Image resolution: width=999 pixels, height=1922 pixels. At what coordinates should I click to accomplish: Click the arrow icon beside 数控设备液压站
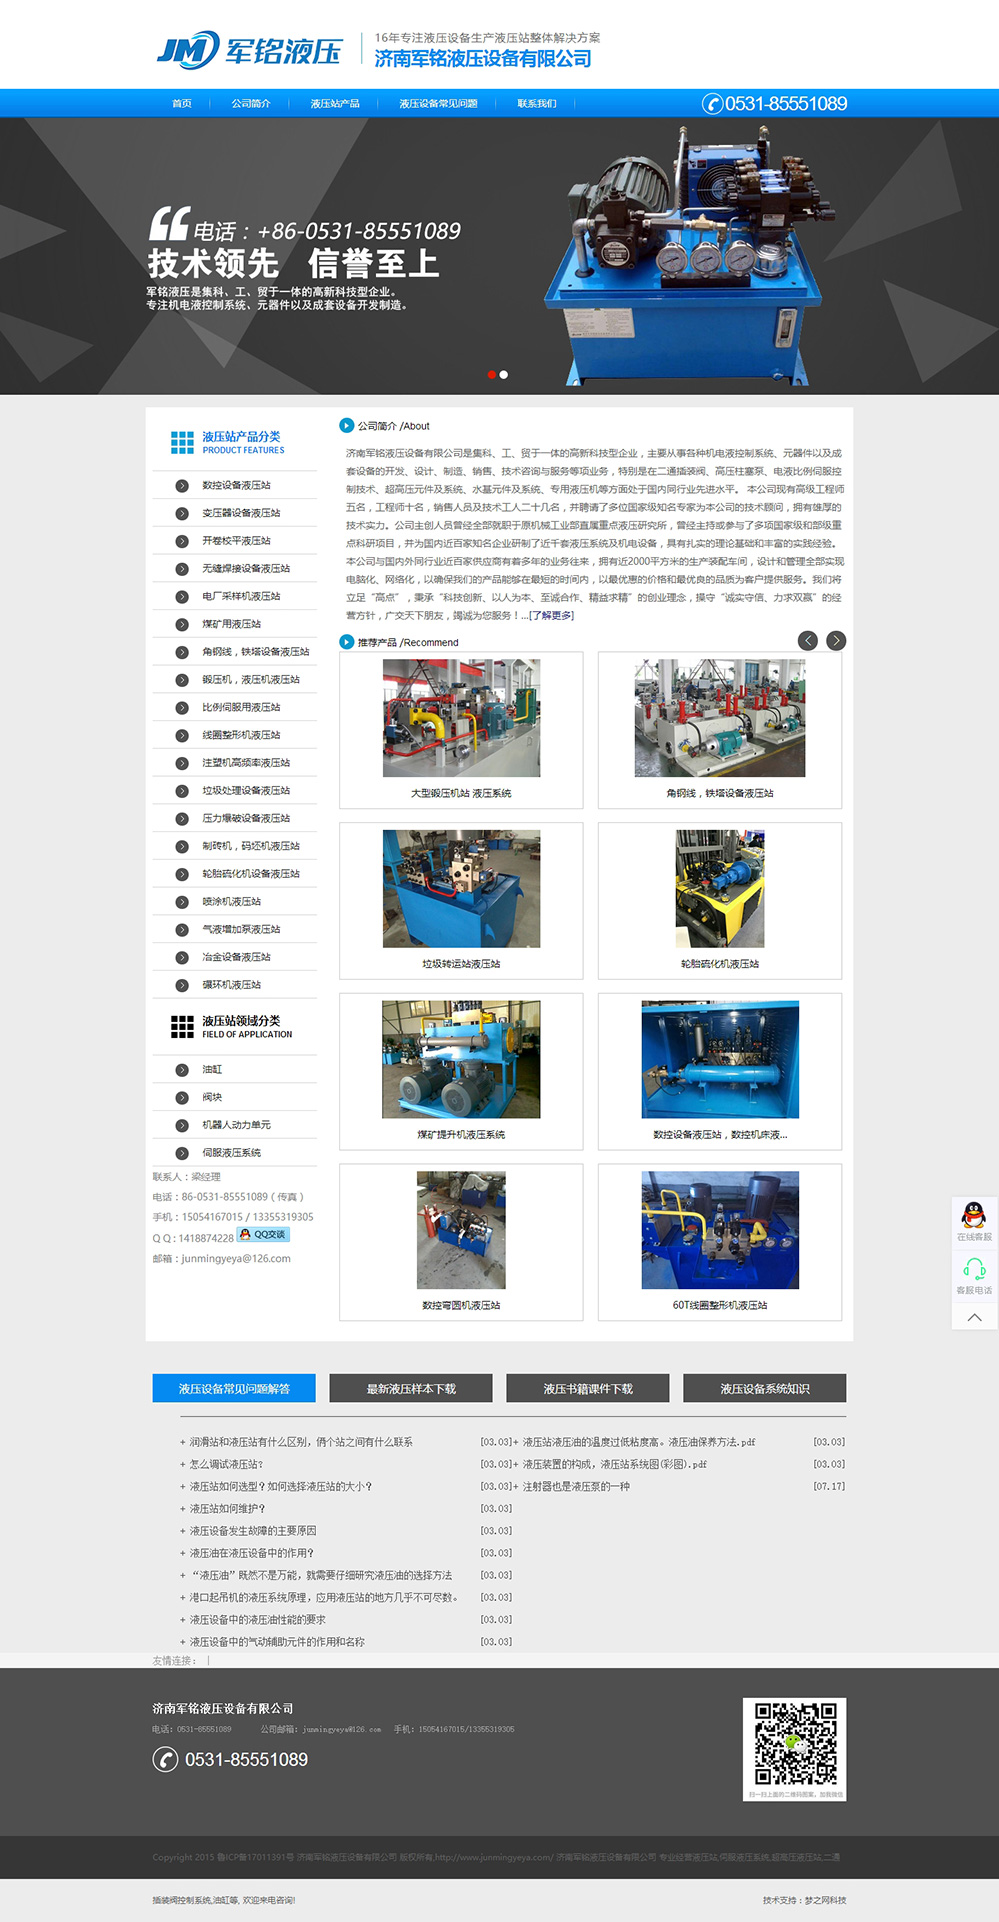[182, 486]
